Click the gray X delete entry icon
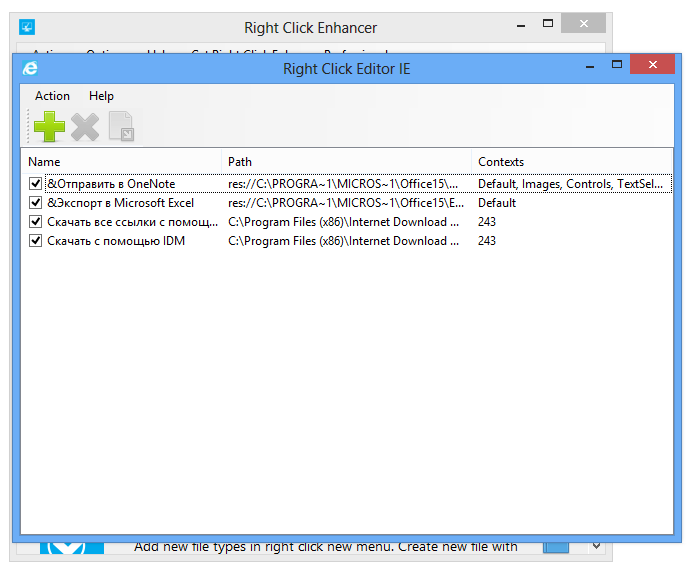Image resolution: width=699 pixels, height=582 pixels. [85, 127]
